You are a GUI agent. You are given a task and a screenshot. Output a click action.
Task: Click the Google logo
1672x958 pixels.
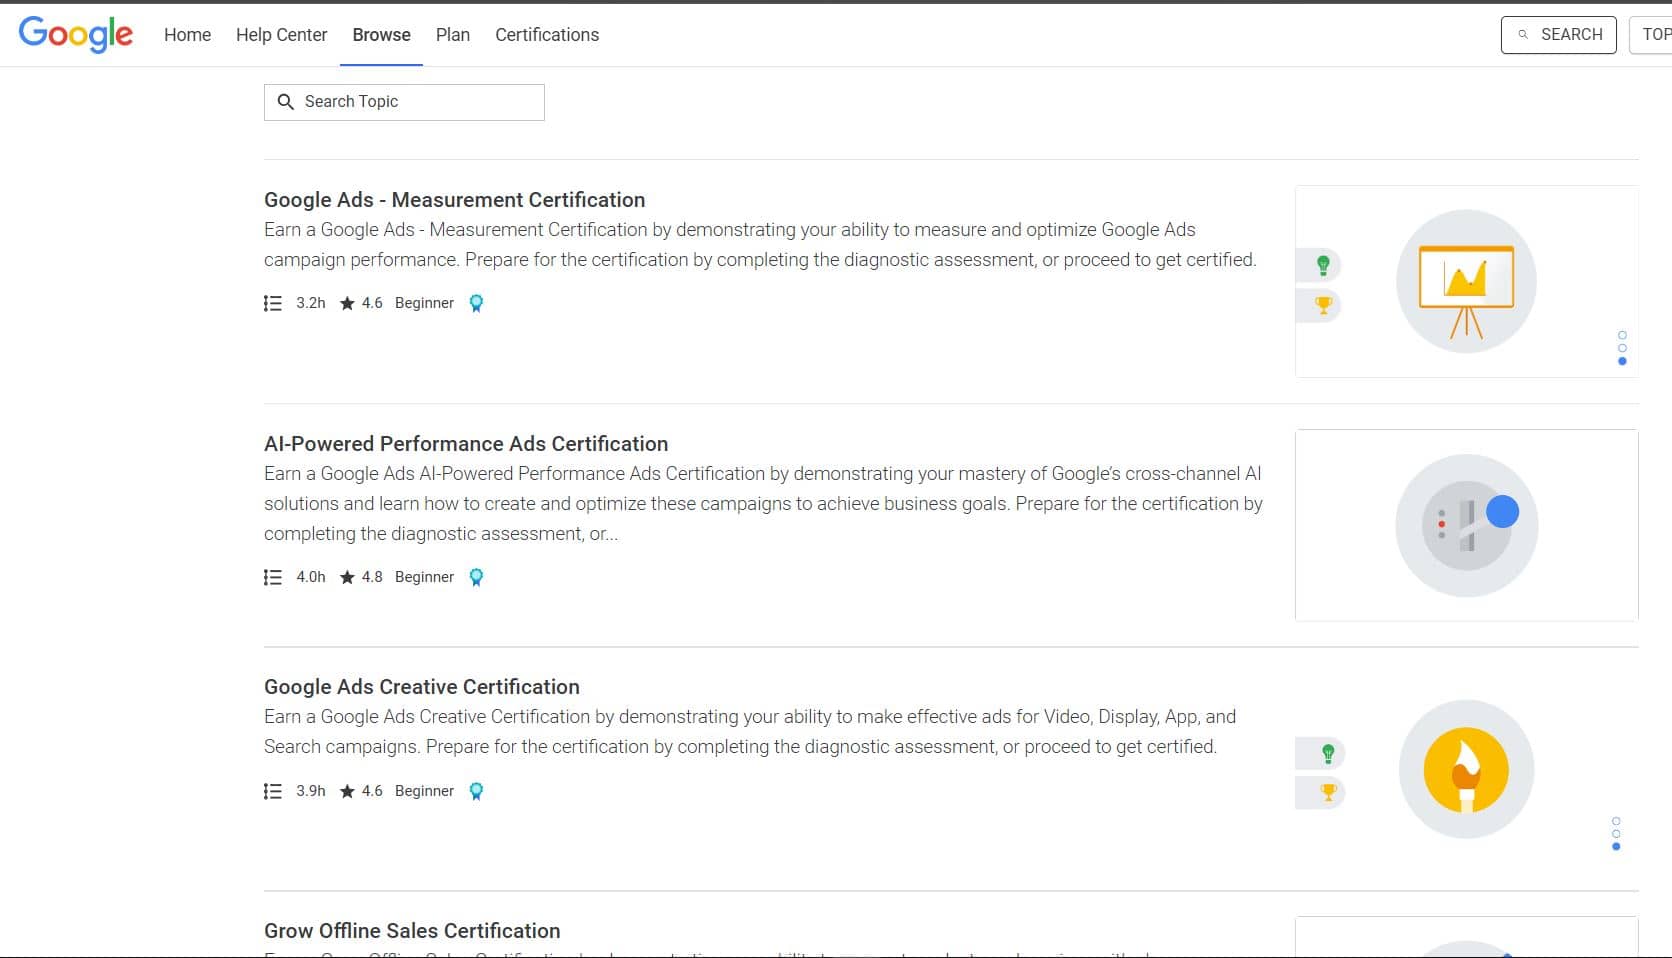(76, 34)
